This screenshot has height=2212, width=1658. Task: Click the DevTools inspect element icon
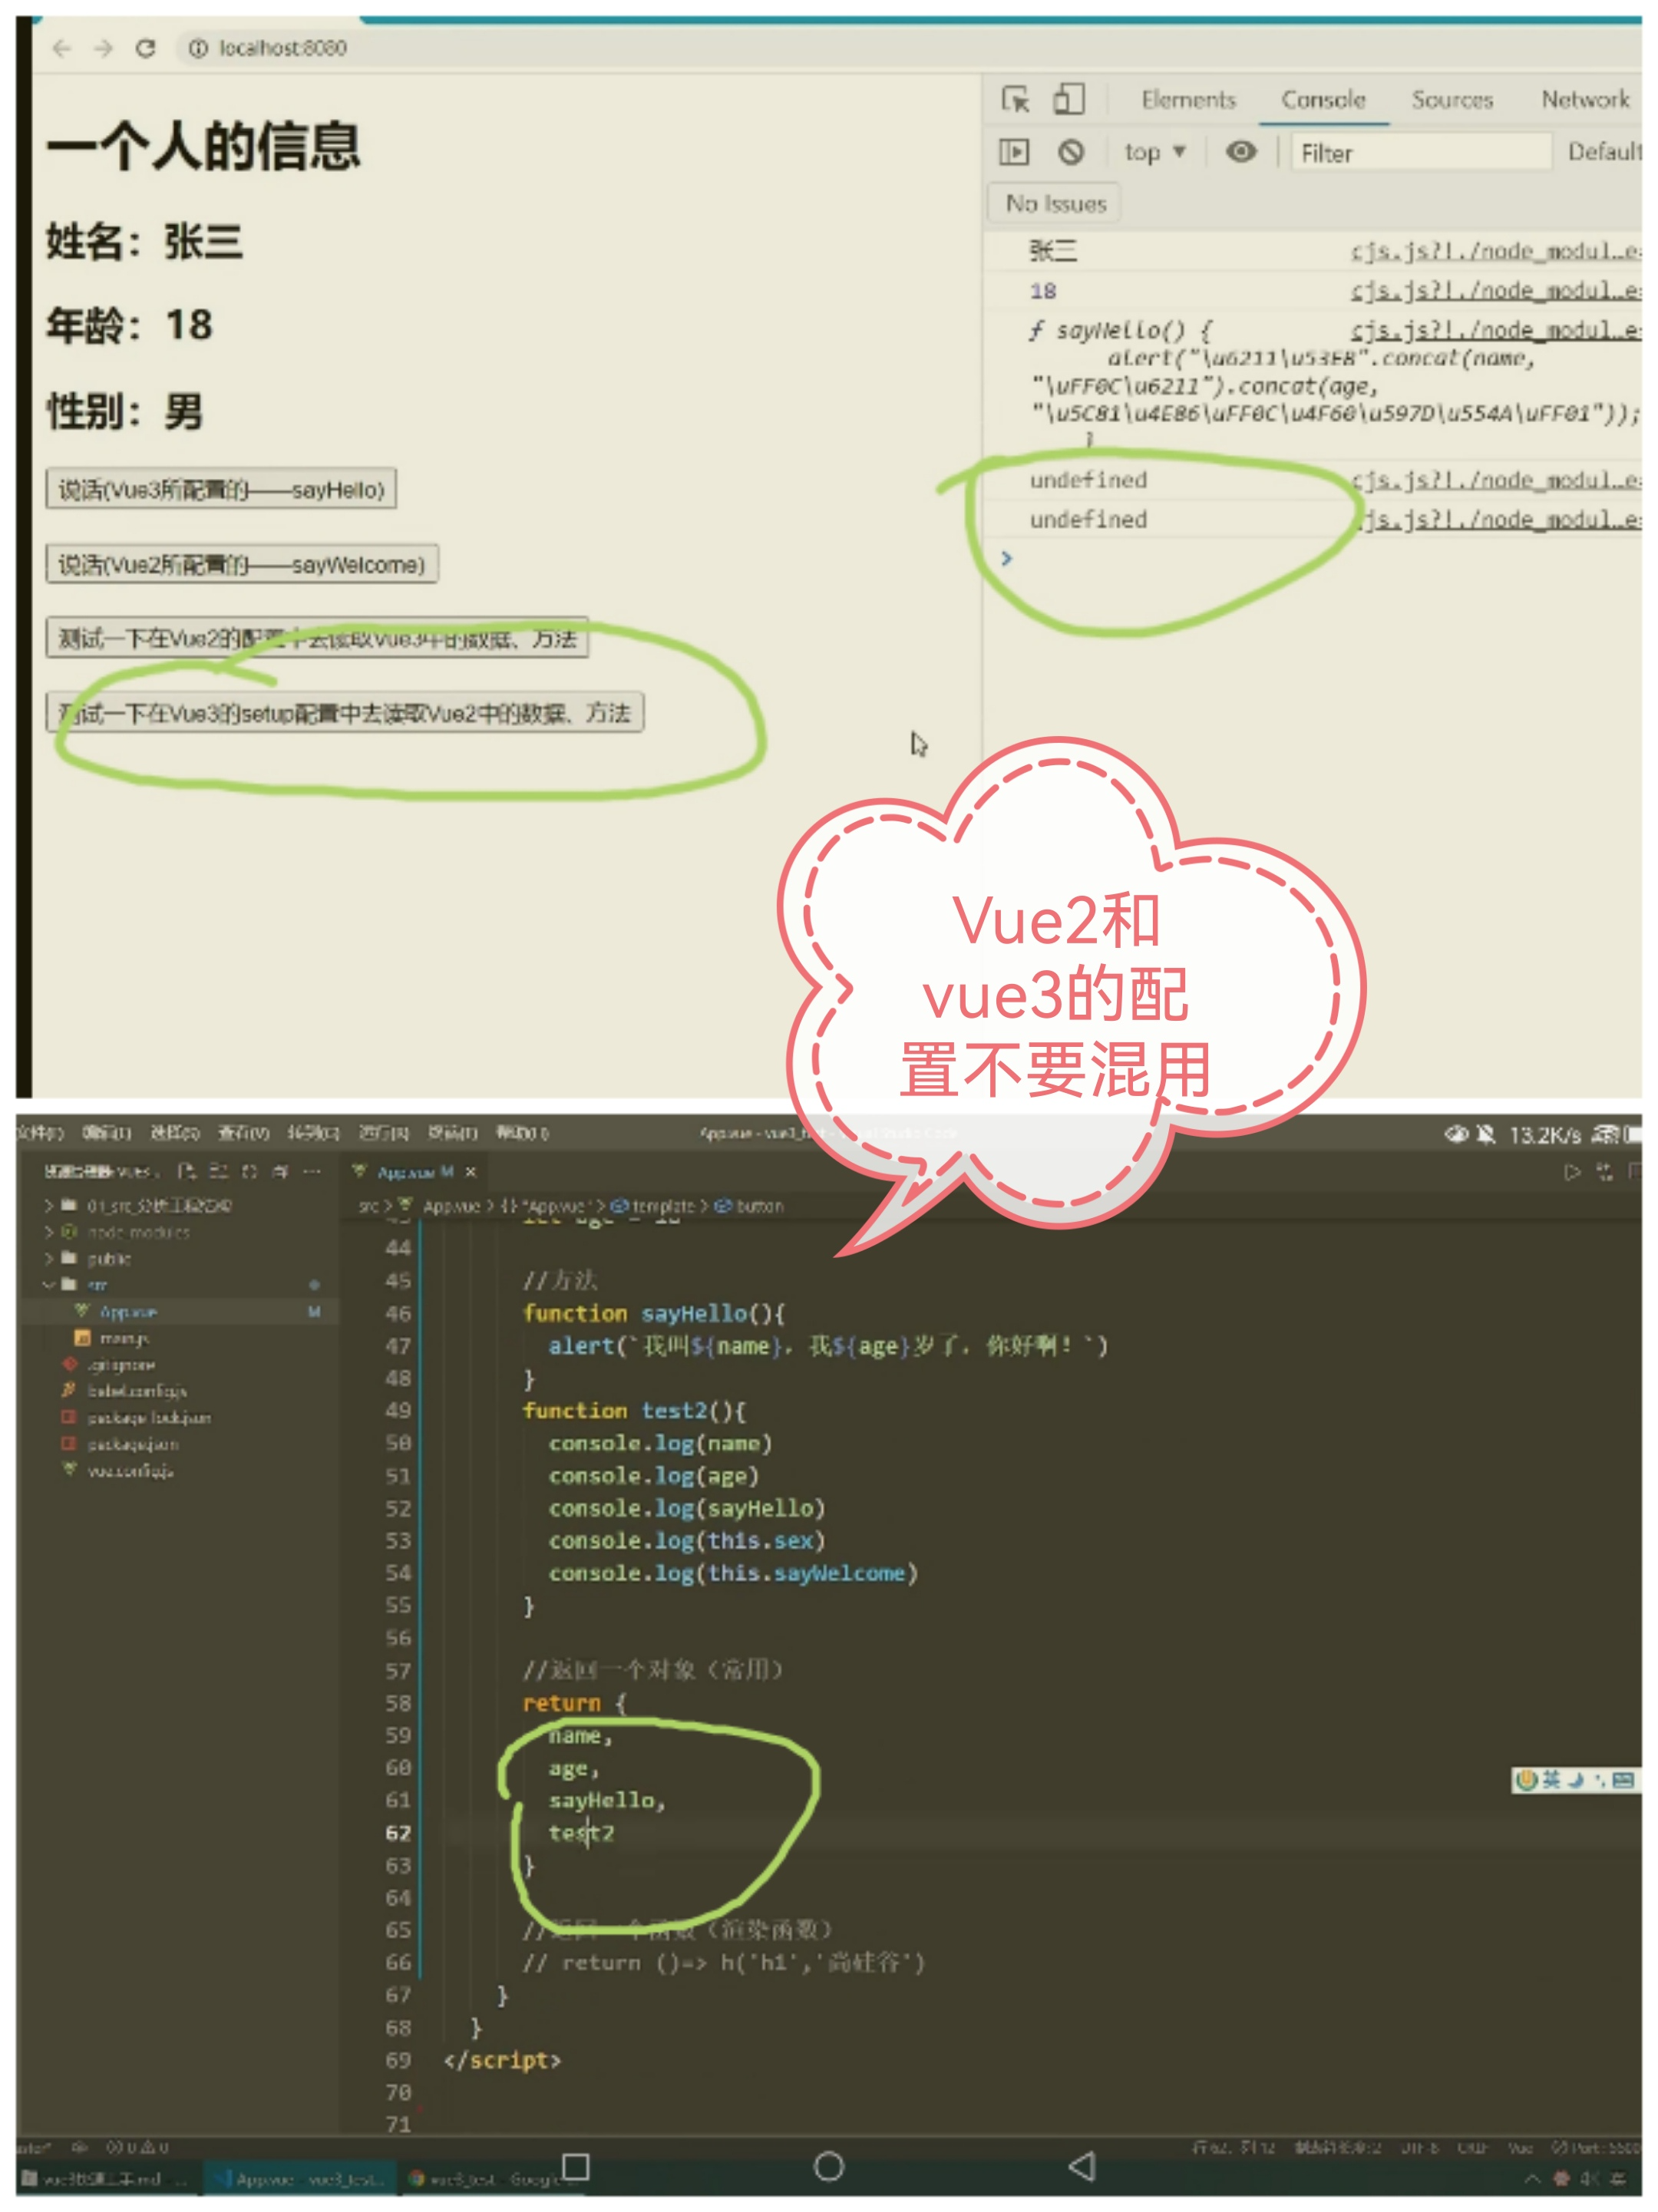[x=1015, y=99]
